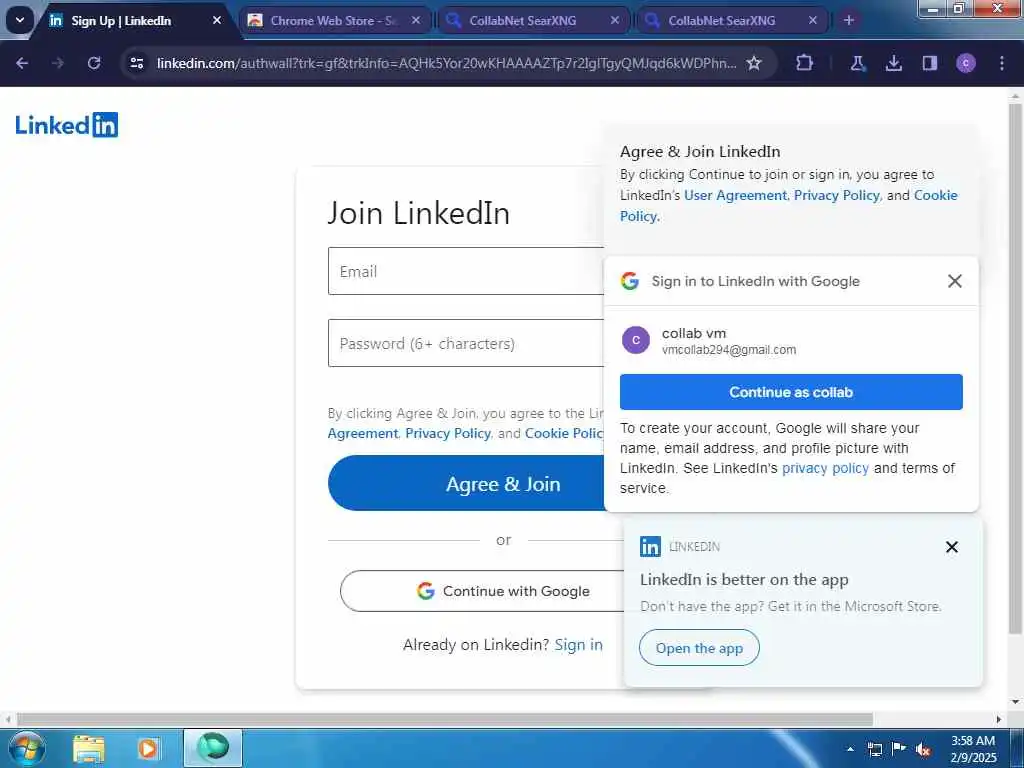Bookmark this page with the star icon
Screen dimensions: 1024x768
coord(754,63)
